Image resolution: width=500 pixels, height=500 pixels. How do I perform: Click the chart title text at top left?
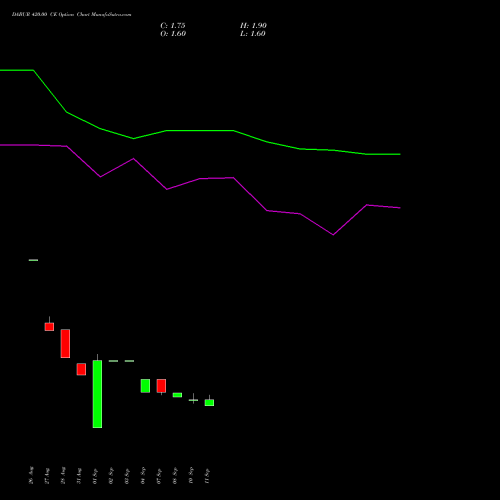tap(72, 14)
